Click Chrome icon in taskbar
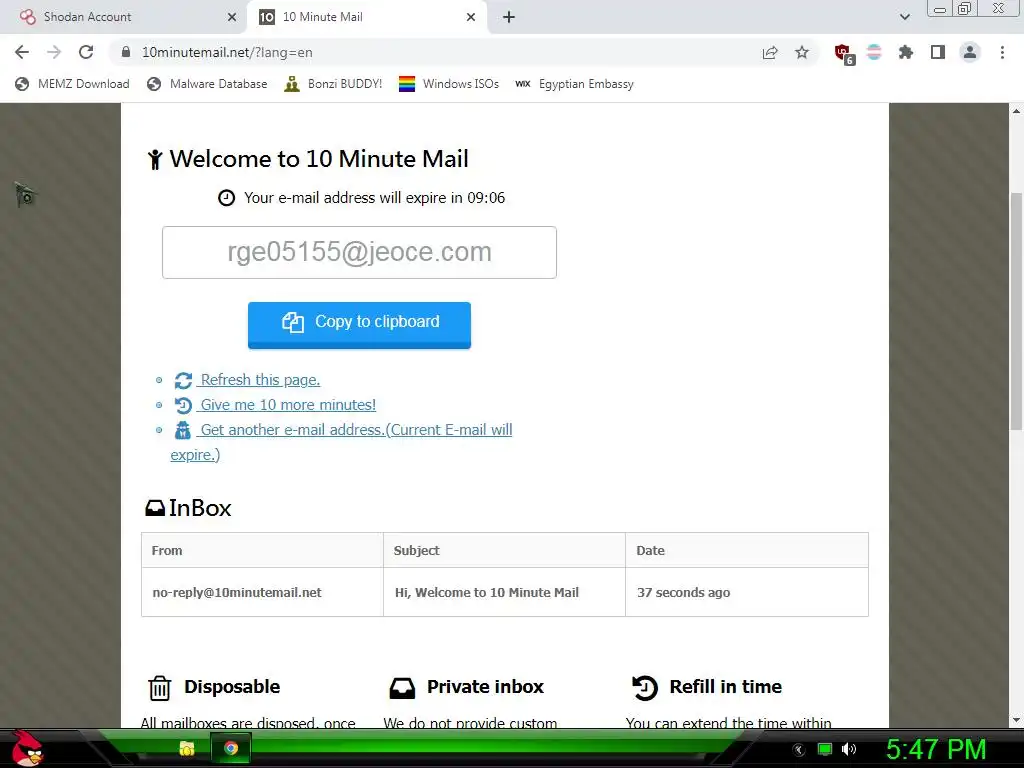The height and width of the screenshot is (768, 1024). (231, 748)
